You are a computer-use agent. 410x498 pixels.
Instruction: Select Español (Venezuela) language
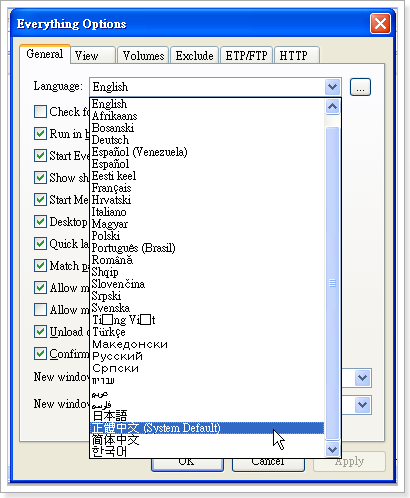pos(207,152)
